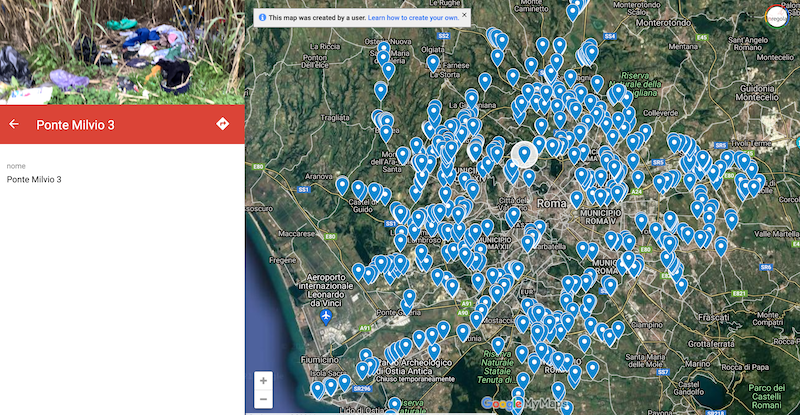Click the 'Ponte Milvio 3' panel title
This screenshot has width=800, height=415.
coord(76,125)
